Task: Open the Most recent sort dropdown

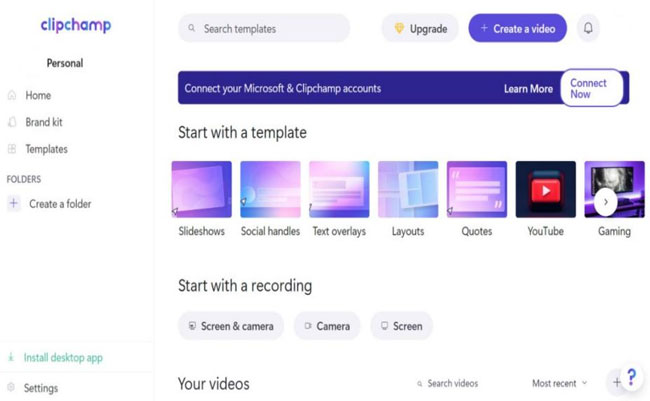Action: (560, 383)
